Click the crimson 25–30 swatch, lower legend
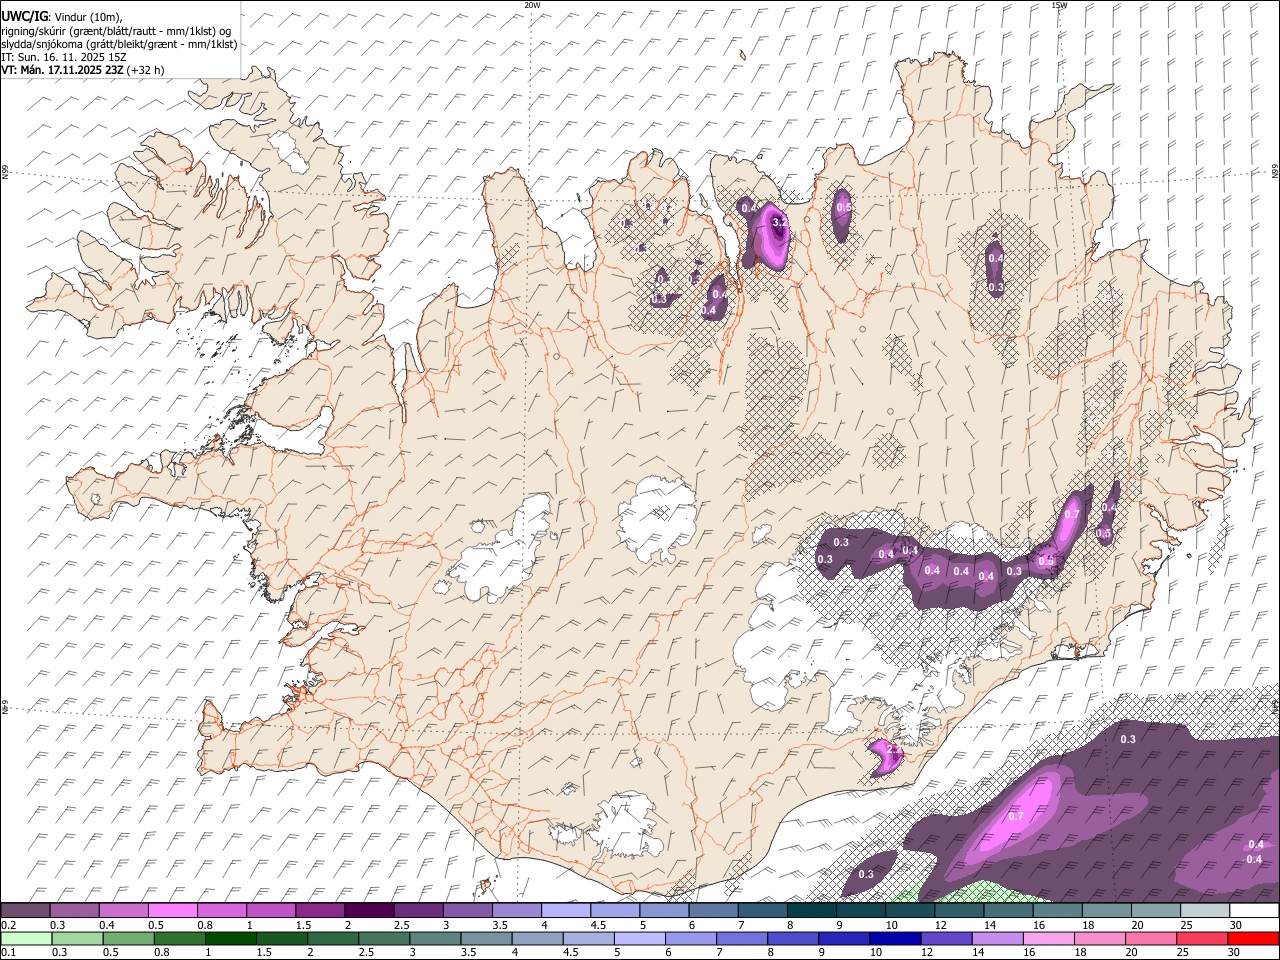Screen dimensions: 1280x960 point(1201,939)
